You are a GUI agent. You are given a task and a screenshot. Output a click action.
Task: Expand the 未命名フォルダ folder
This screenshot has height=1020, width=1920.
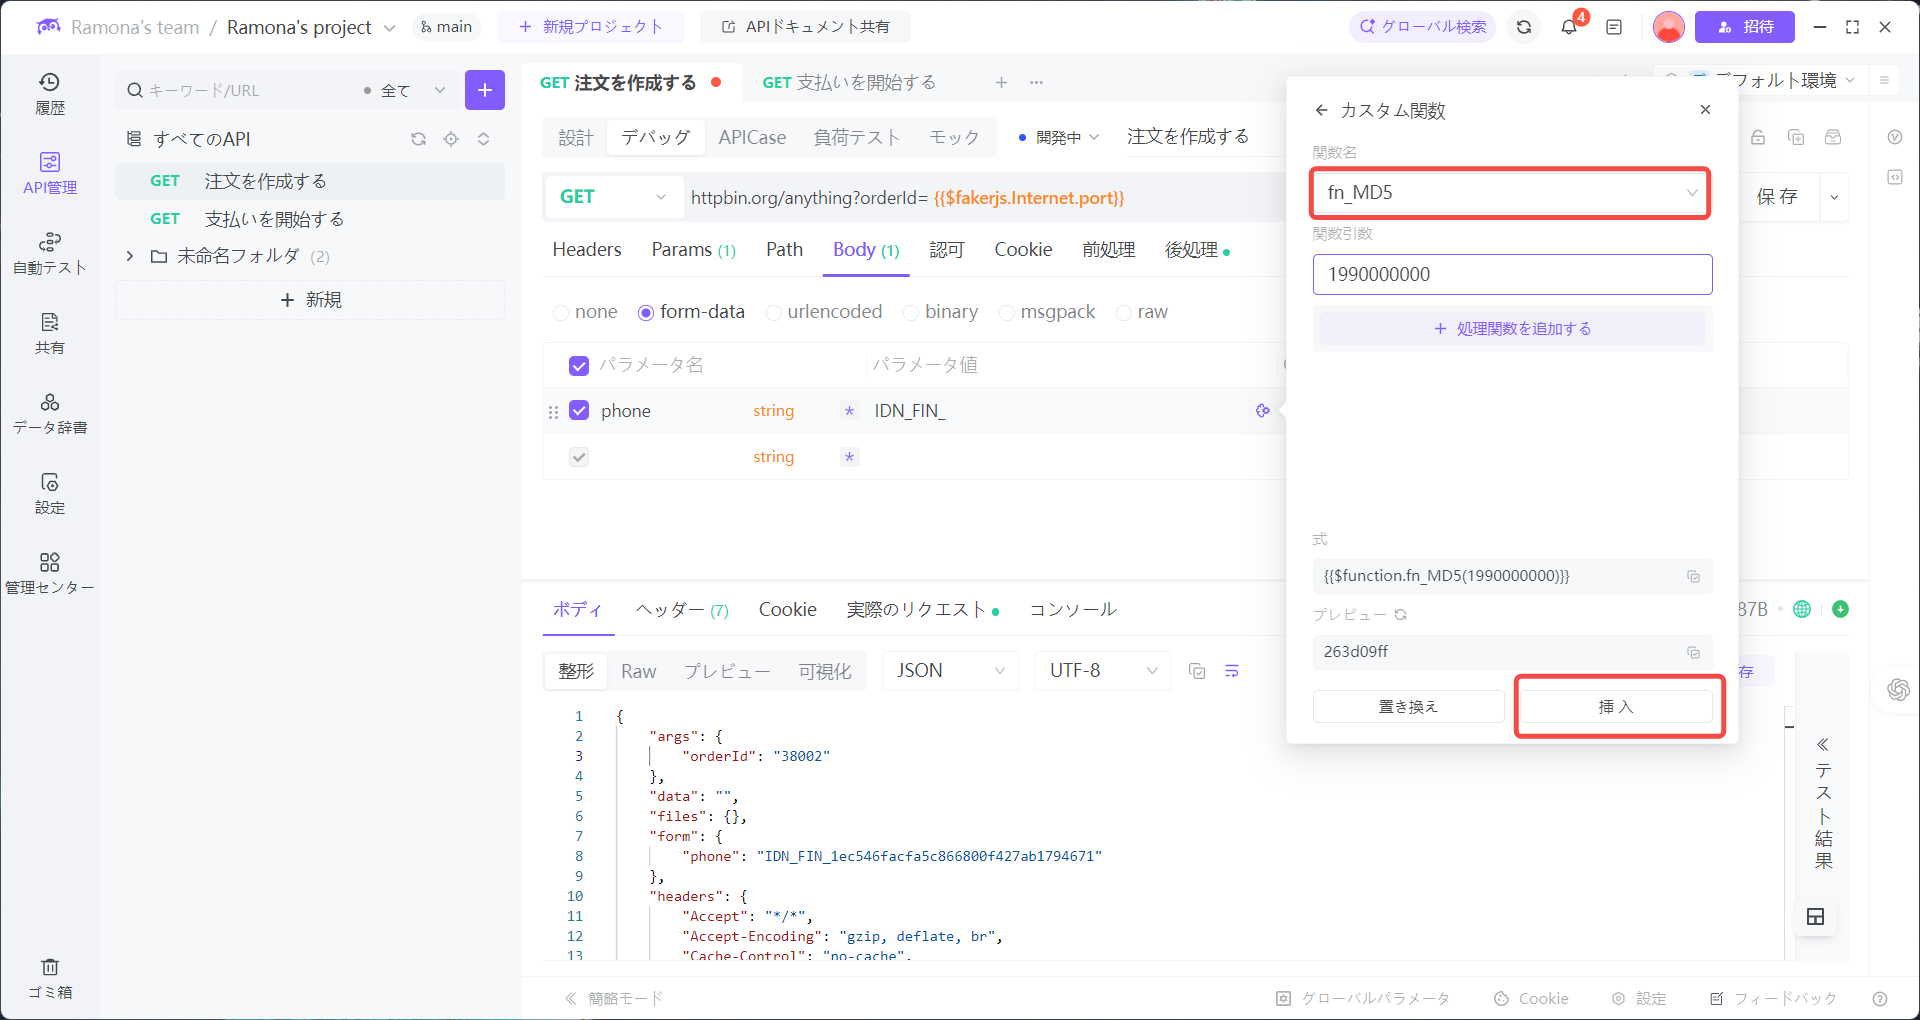coord(130,256)
